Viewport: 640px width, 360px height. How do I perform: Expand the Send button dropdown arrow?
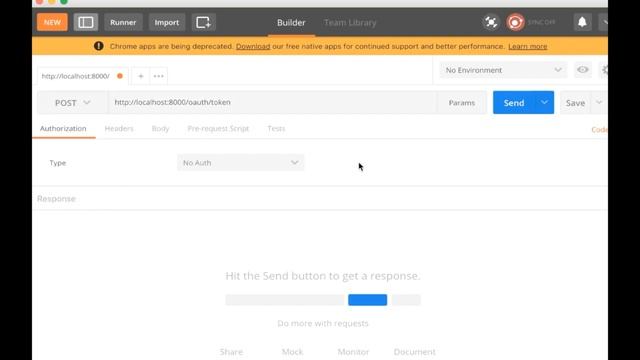544,102
